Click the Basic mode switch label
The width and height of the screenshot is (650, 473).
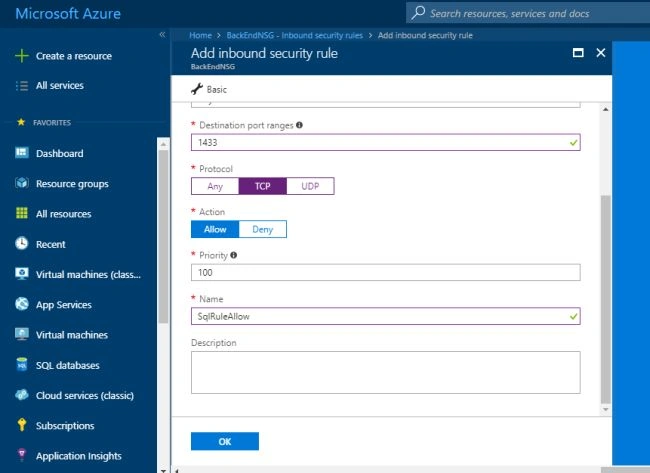click(x=217, y=90)
